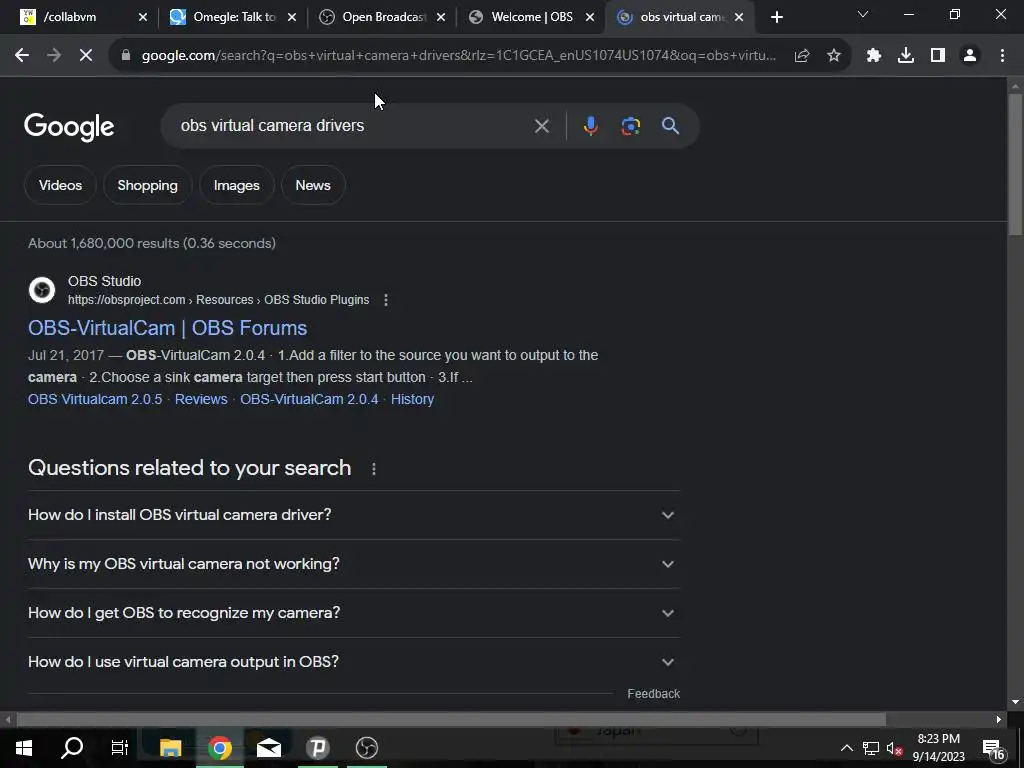Open OBS-VirtualCam 2.0.4 sitelink

point(309,399)
